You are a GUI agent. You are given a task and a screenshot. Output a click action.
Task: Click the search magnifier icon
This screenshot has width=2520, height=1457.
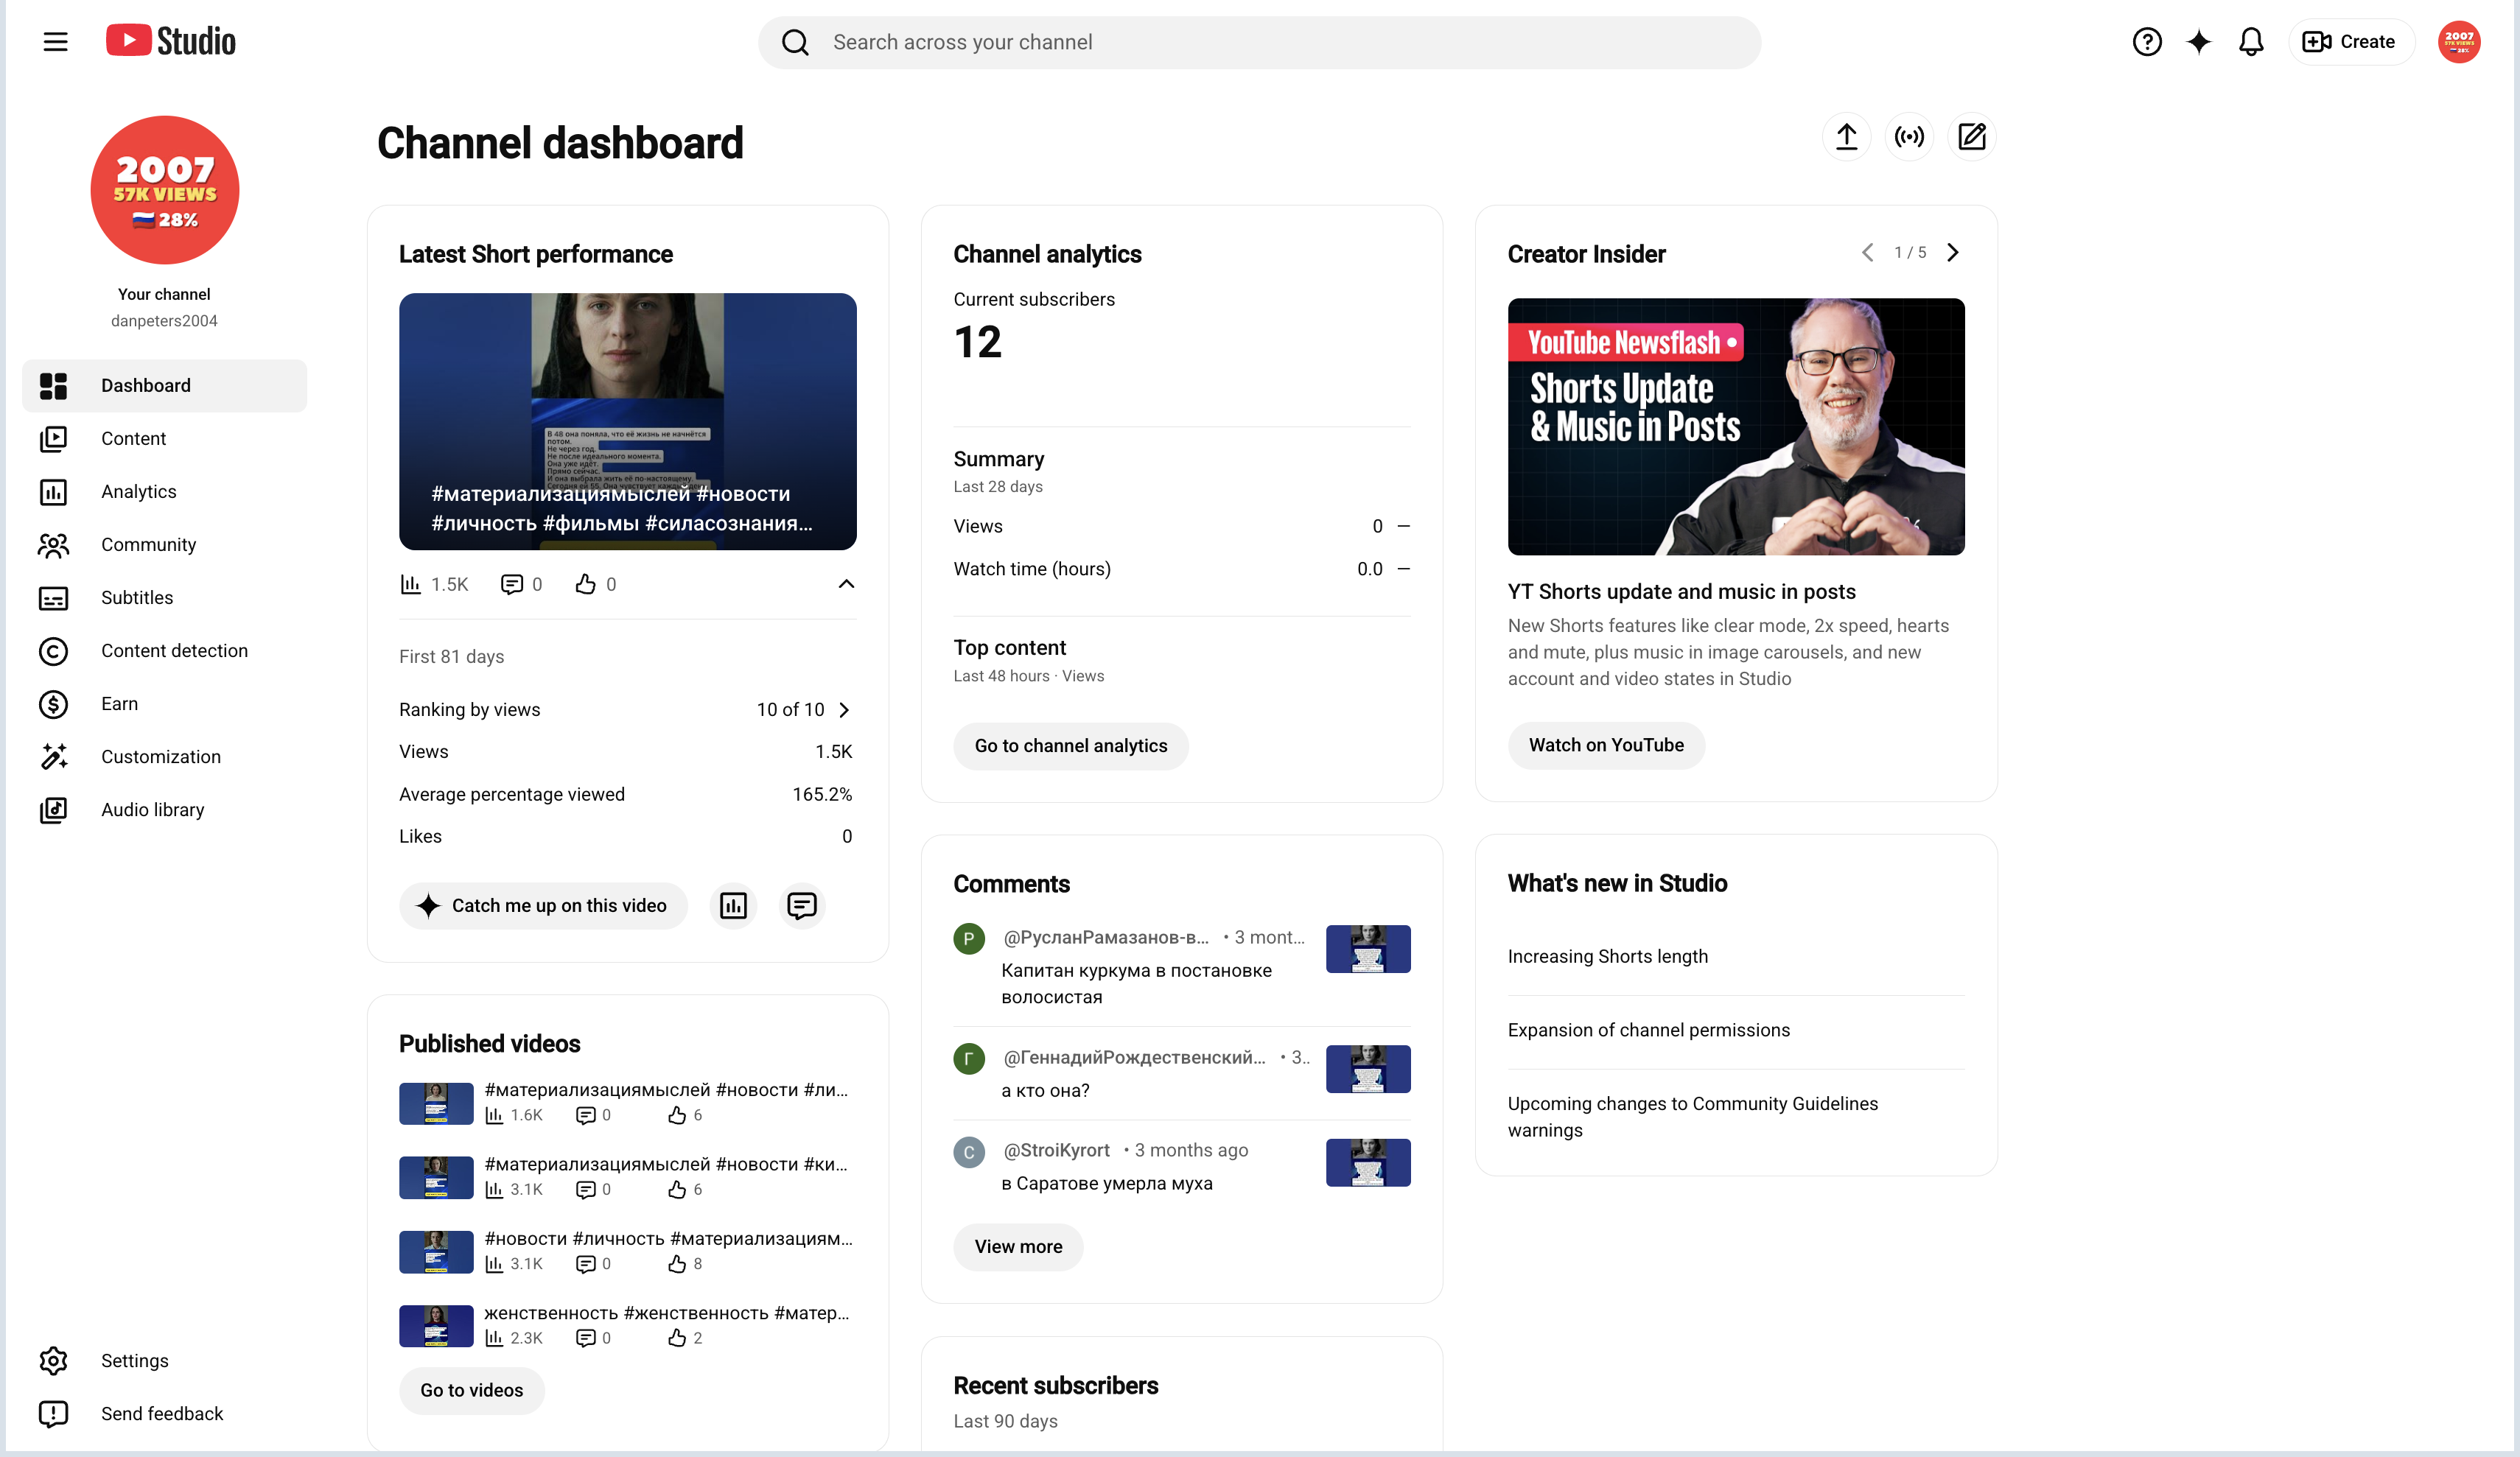point(795,42)
